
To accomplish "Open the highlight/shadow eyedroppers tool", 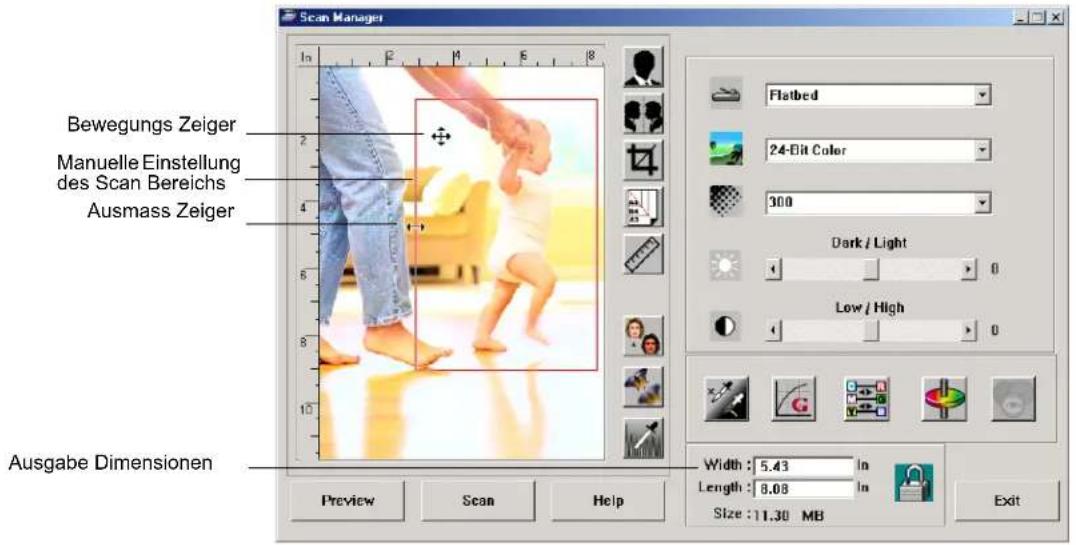I will coord(726,399).
